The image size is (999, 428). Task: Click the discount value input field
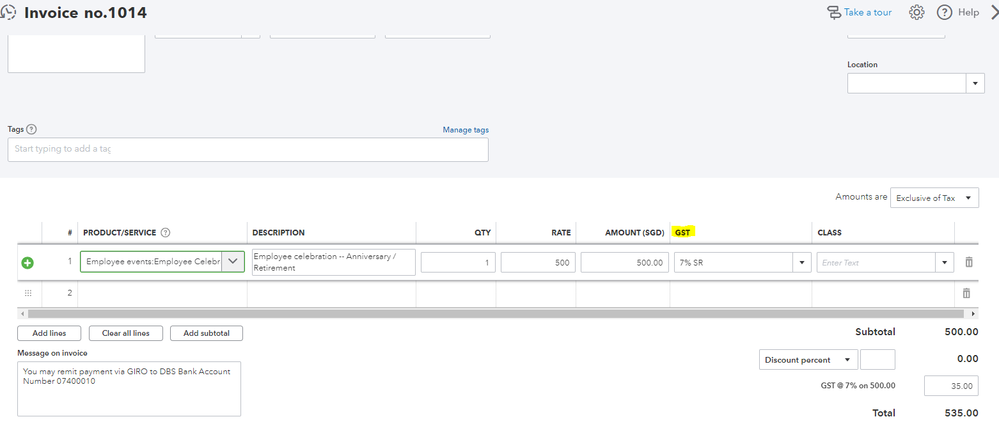pos(877,360)
